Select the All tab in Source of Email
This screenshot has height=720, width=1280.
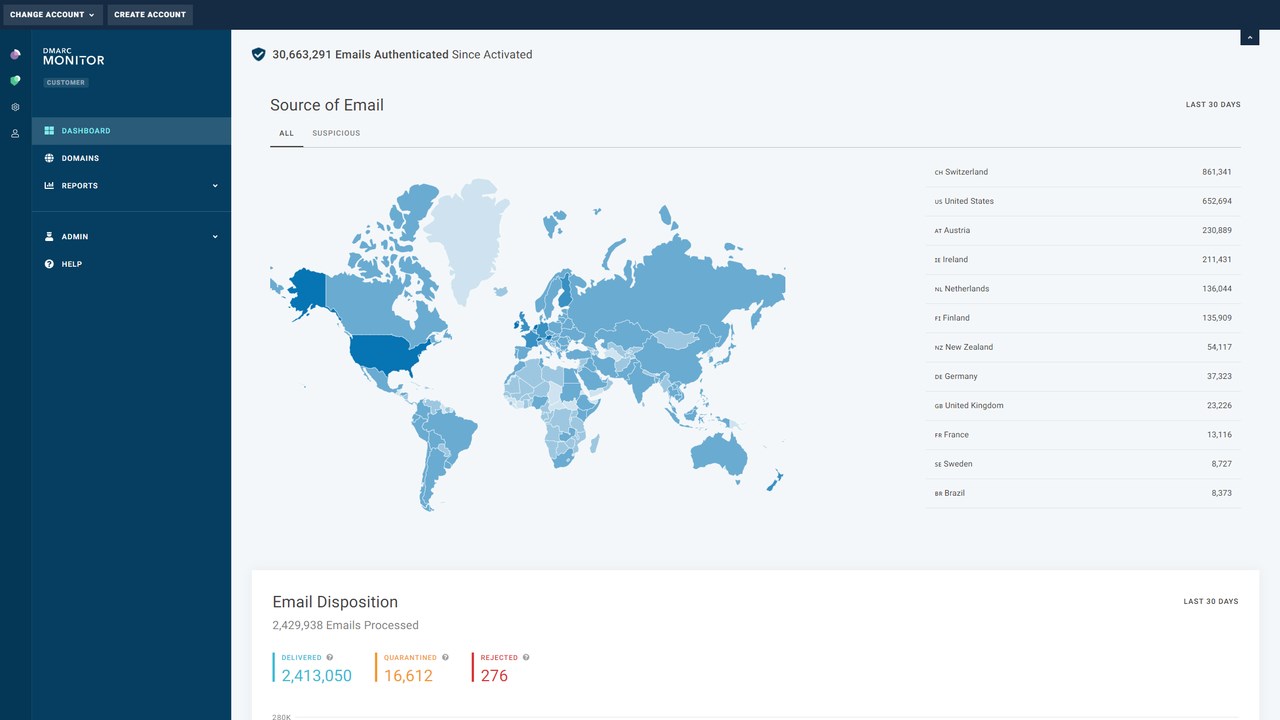(287, 133)
